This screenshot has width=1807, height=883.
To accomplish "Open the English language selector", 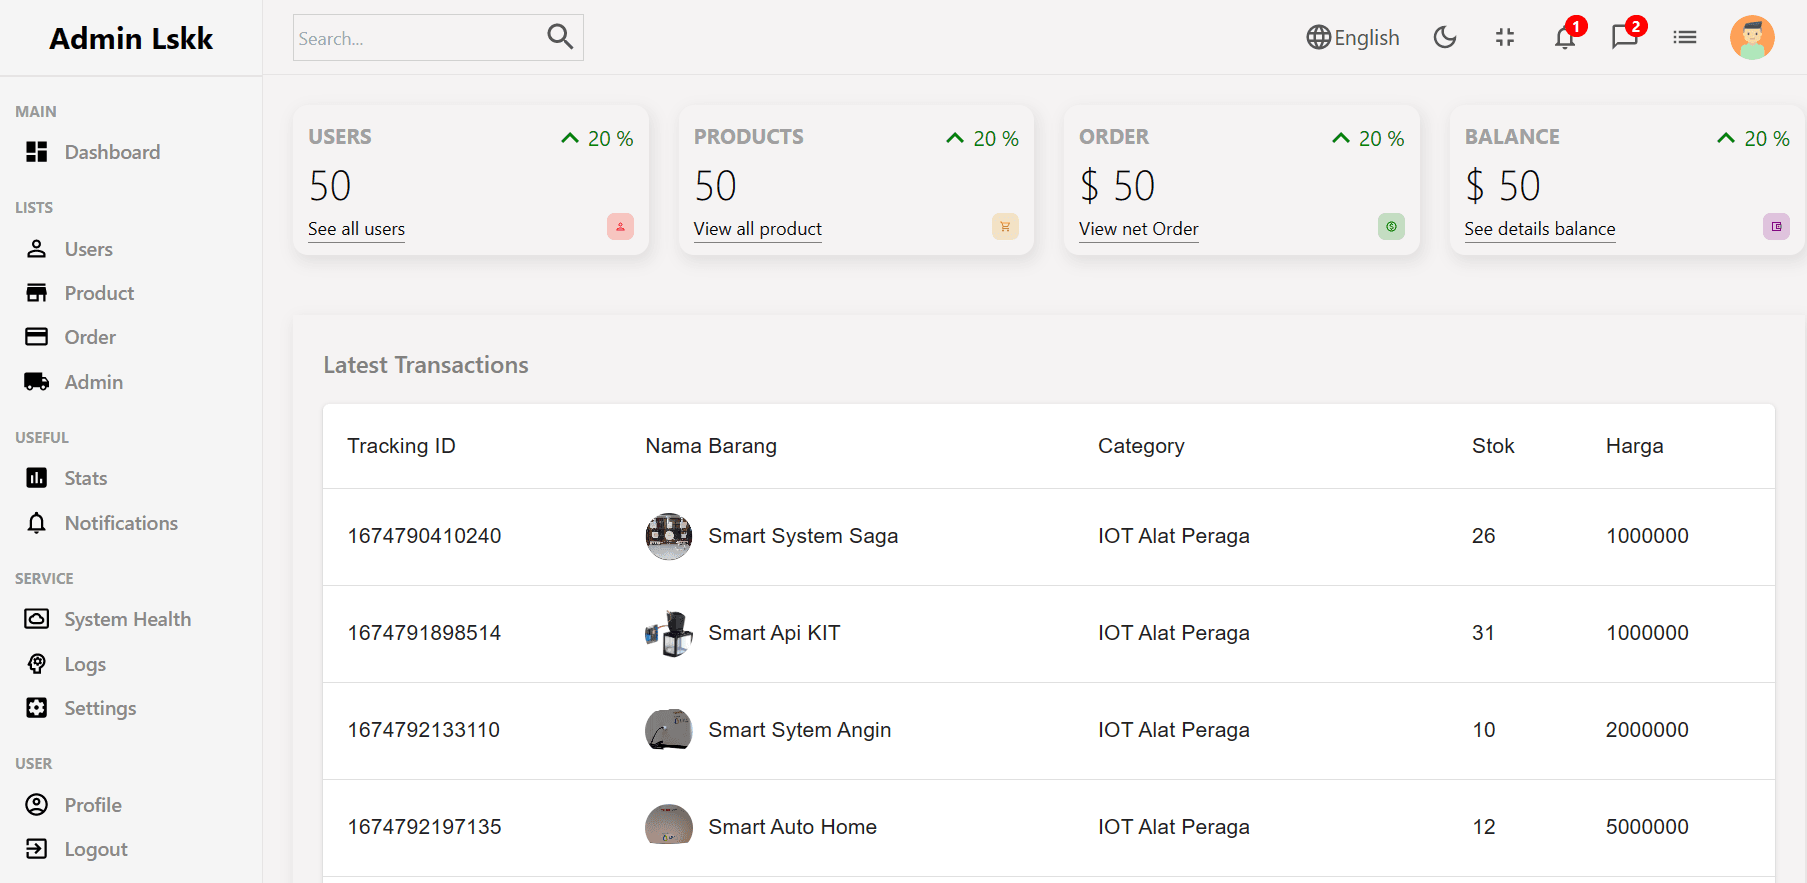I will click(1353, 38).
